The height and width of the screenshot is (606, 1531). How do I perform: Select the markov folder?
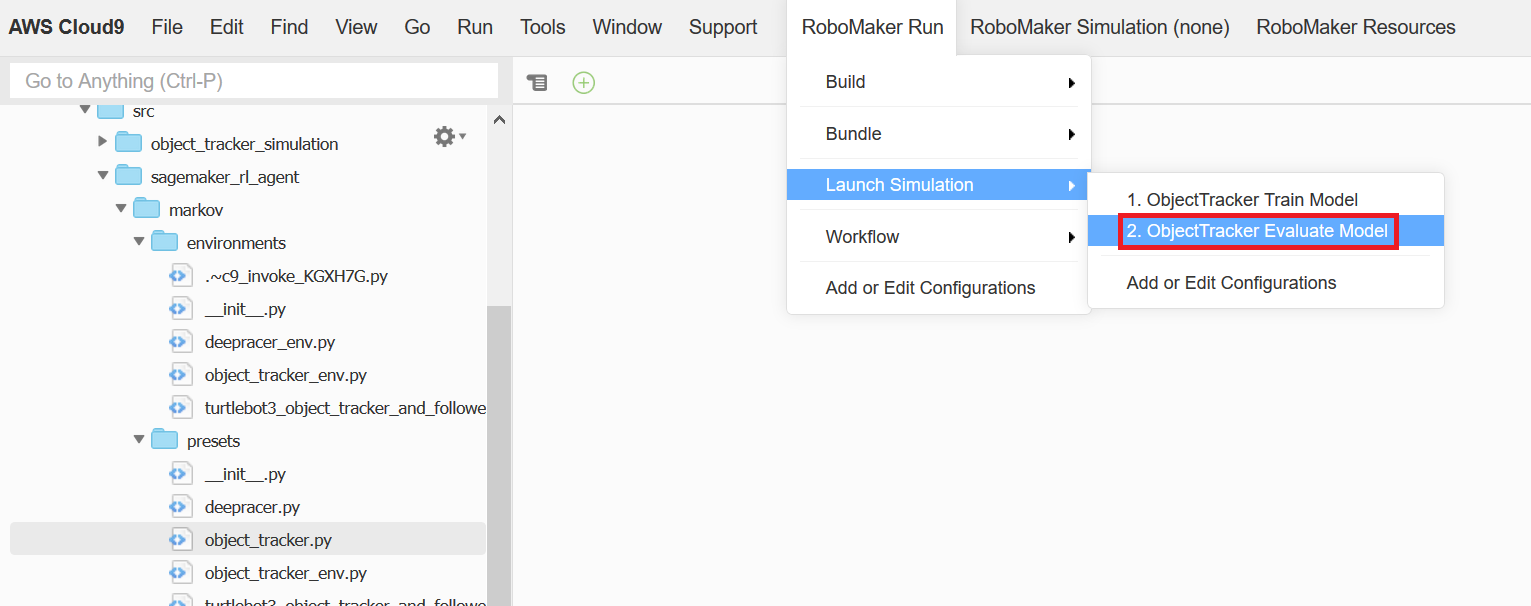point(196,210)
